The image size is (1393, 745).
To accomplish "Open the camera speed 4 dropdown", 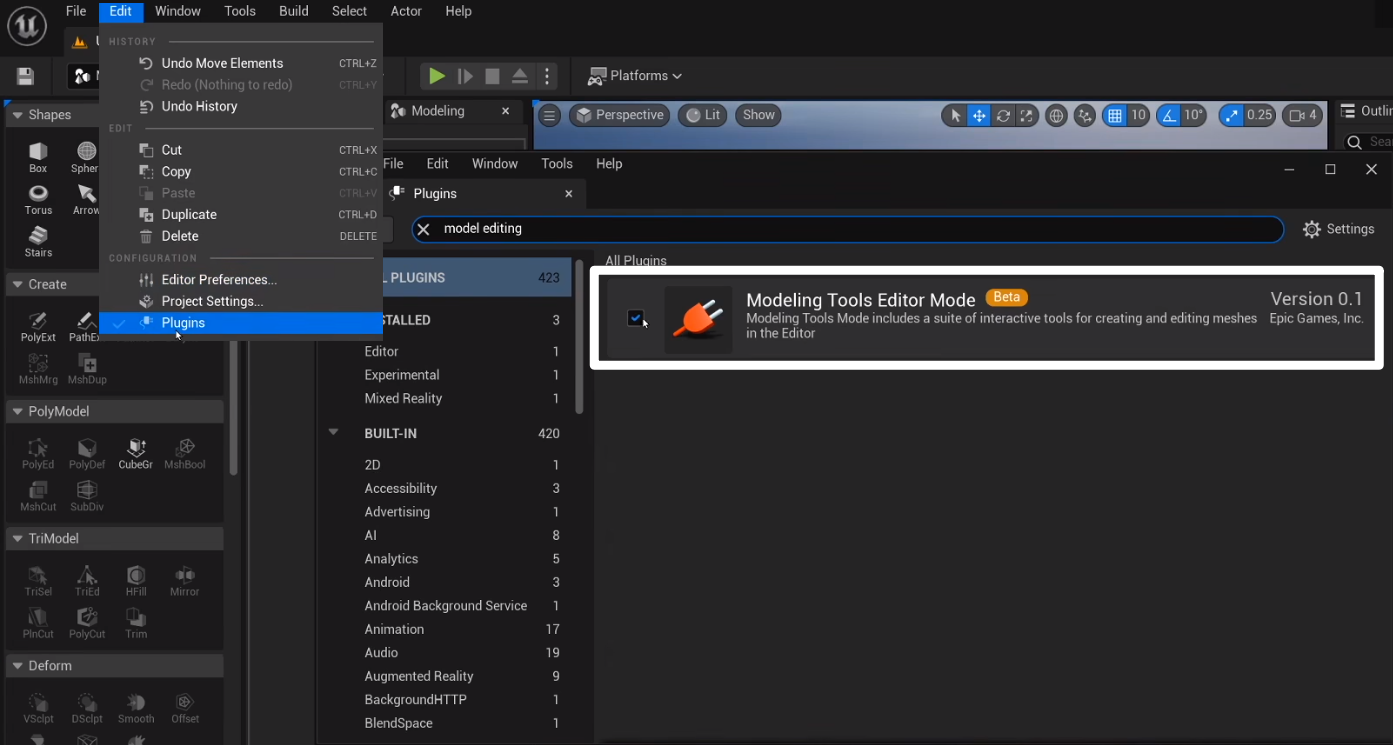I will click(x=1303, y=115).
